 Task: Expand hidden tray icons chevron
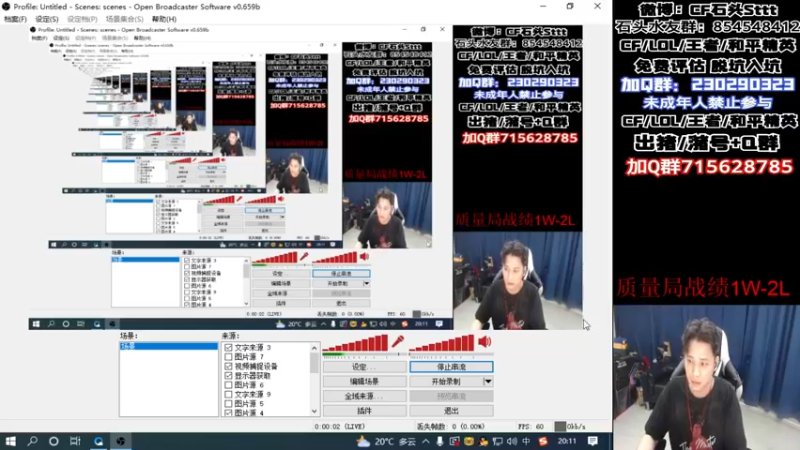coord(426,441)
